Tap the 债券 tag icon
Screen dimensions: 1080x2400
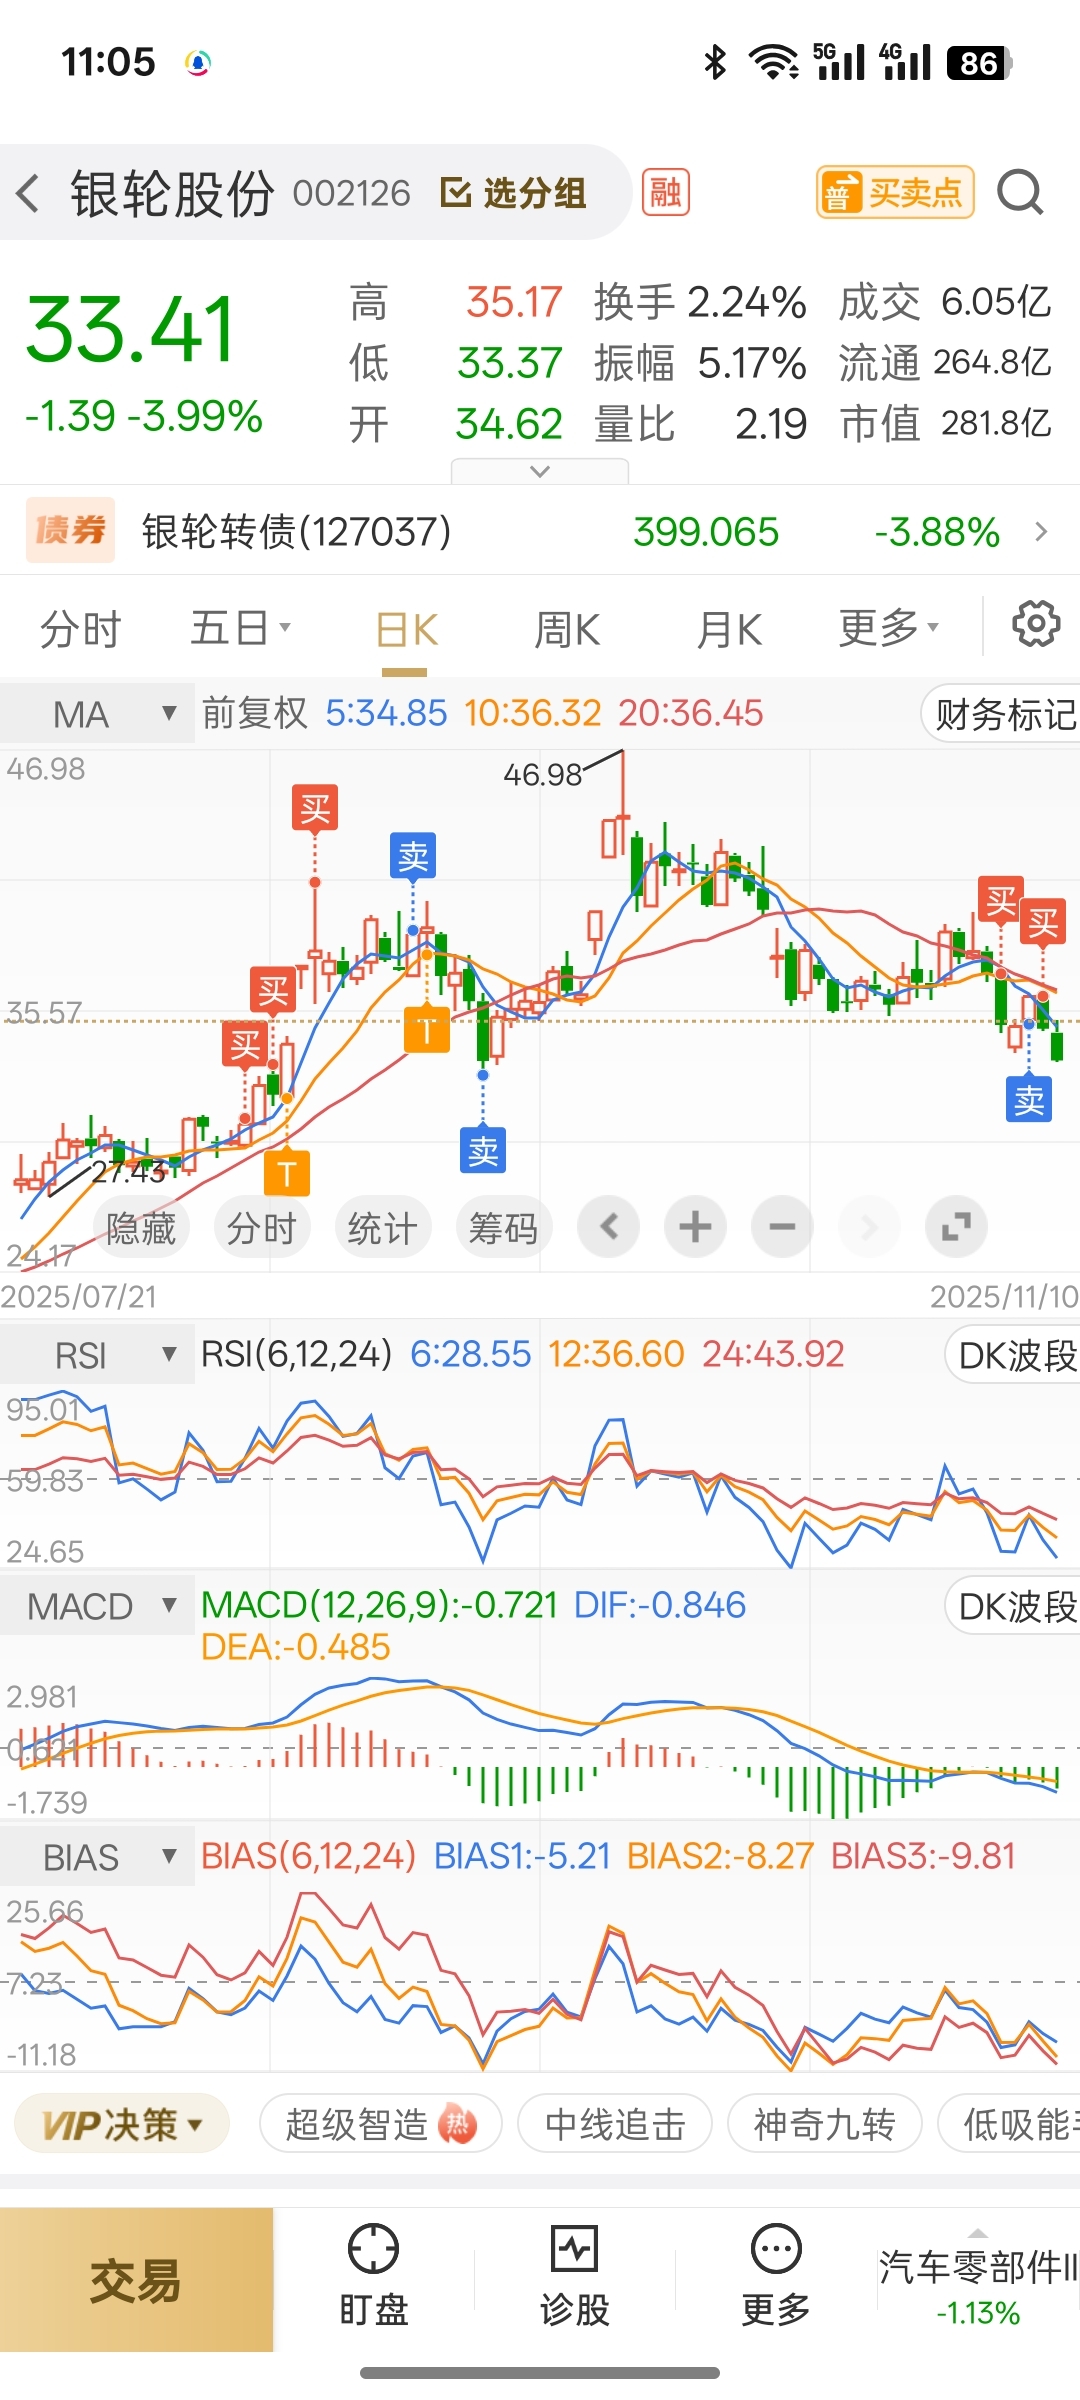click(70, 530)
